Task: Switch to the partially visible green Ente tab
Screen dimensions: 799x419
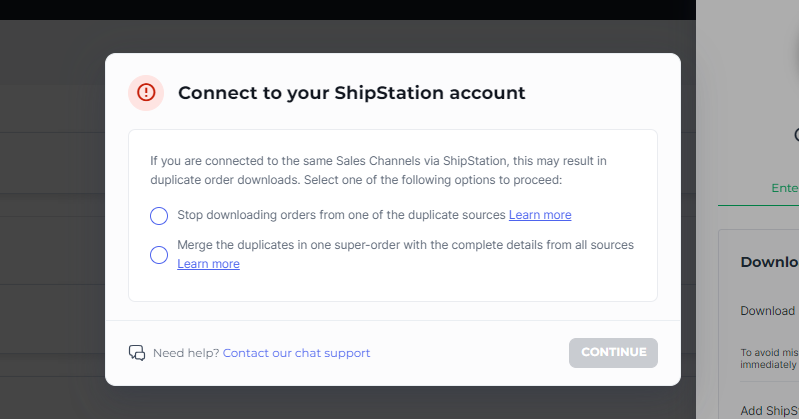Action: tap(785, 188)
